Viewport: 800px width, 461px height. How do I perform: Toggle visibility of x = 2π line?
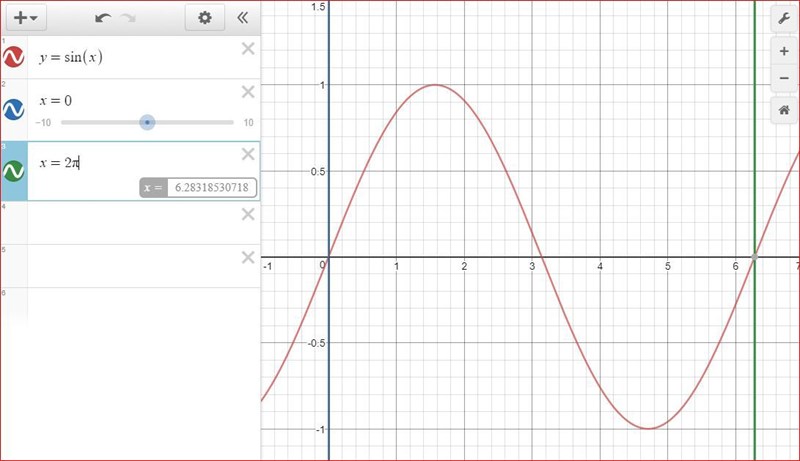pos(14,171)
